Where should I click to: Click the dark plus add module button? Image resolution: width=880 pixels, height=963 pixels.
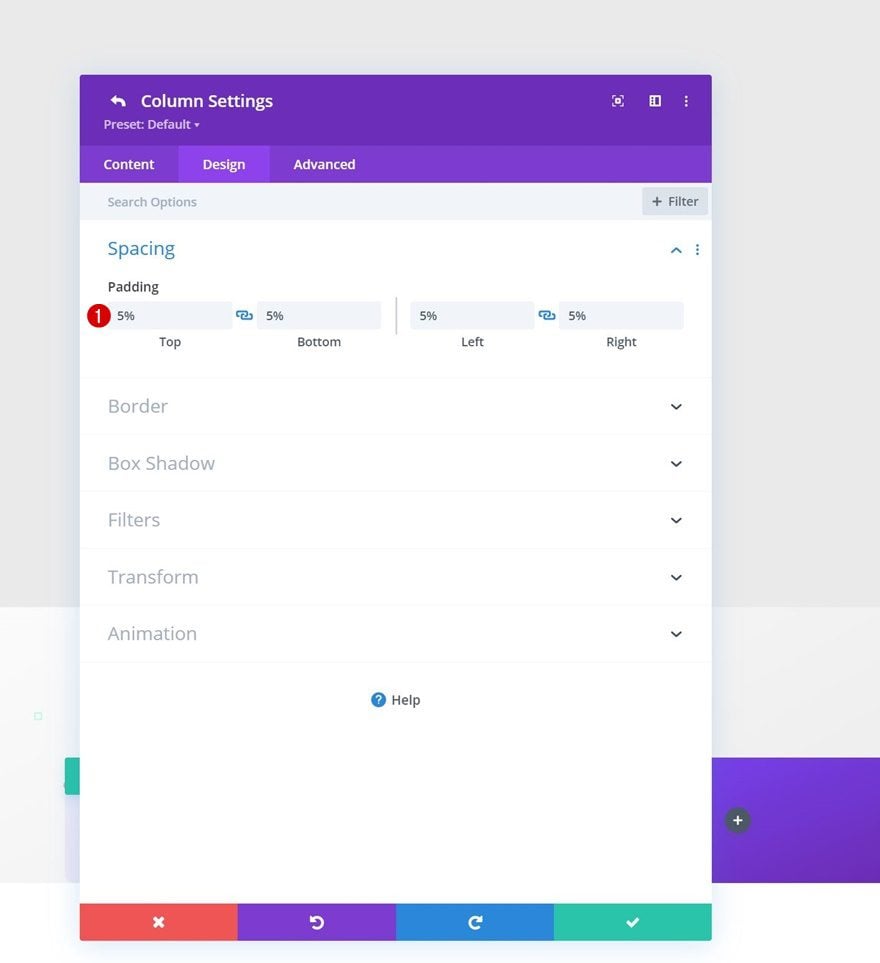[x=738, y=821]
